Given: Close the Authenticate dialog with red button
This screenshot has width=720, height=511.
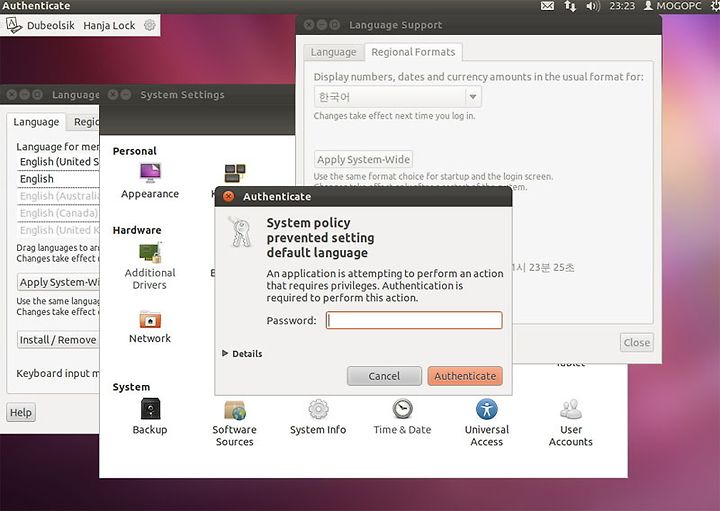Looking at the screenshot, I should point(228,197).
